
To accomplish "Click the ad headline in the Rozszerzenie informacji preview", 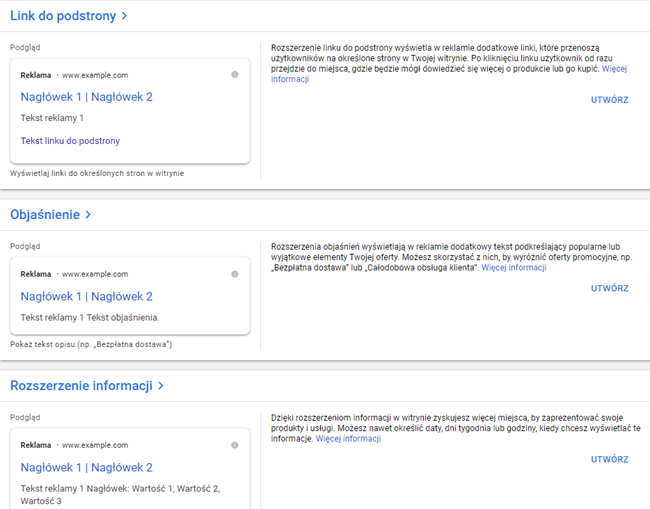I will [x=86, y=467].
